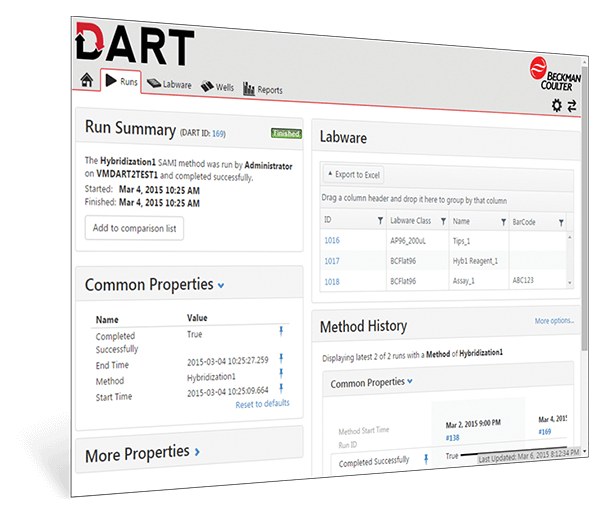
Task: Select the Assay_1 name cell
Action: [463, 281]
